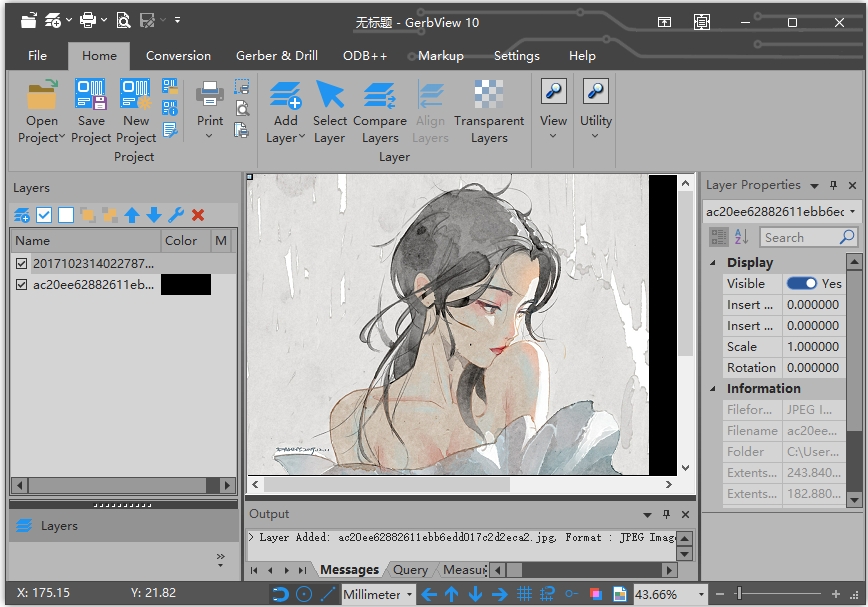Open layer settings with the wrench icon
This screenshot has width=868, height=607.
(x=176, y=215)
